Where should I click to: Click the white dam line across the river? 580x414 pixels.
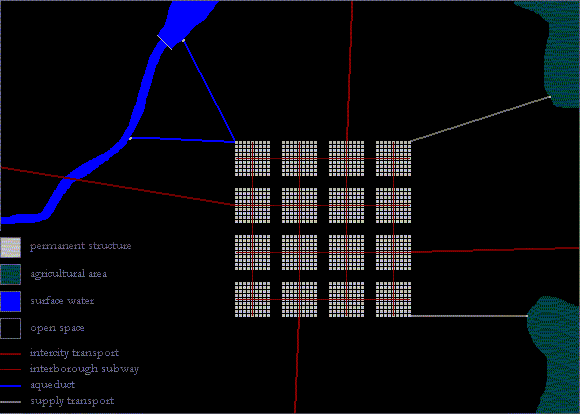click(165, 42)
